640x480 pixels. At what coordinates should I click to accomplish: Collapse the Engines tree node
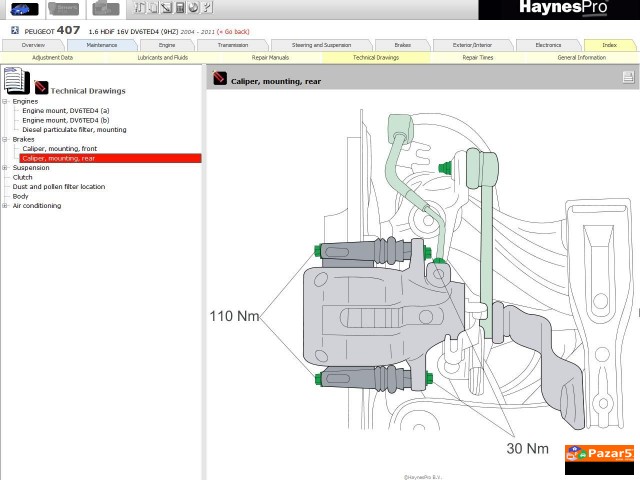coord(5,101)
